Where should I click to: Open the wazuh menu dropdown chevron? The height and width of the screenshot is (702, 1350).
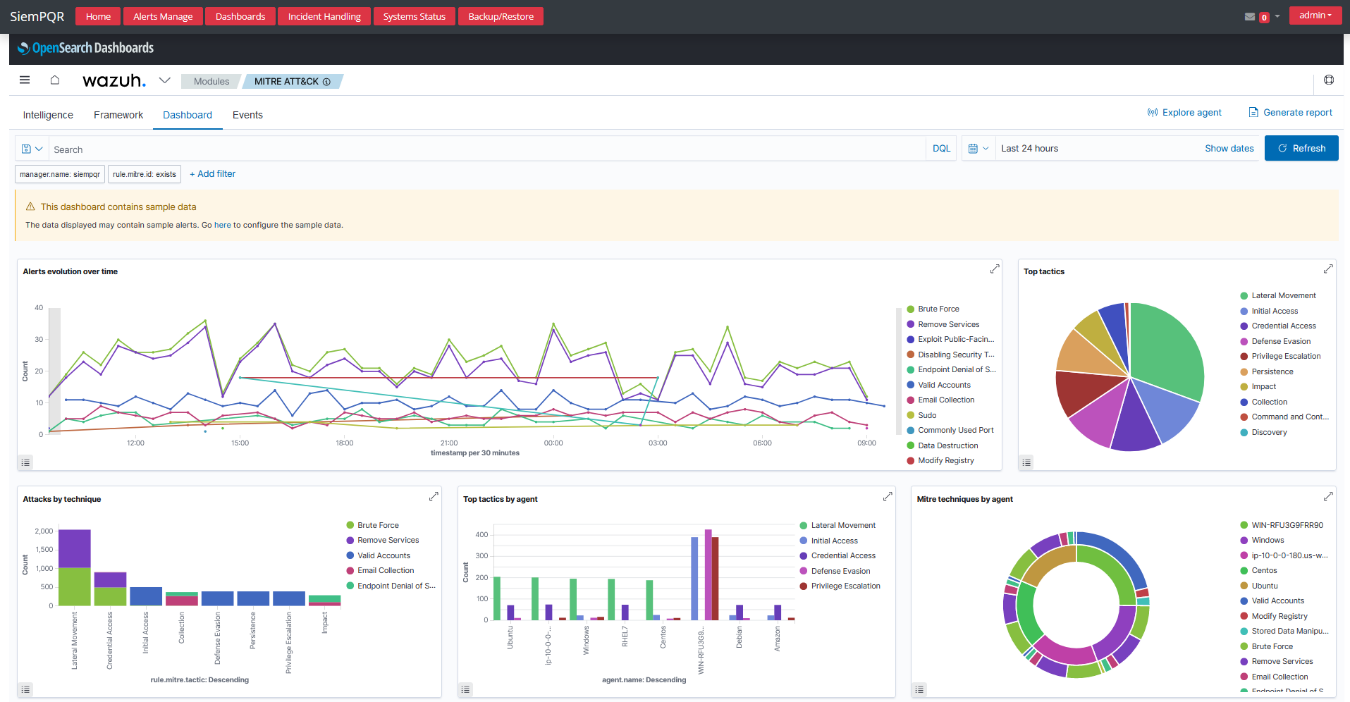[x=165, y=80]
